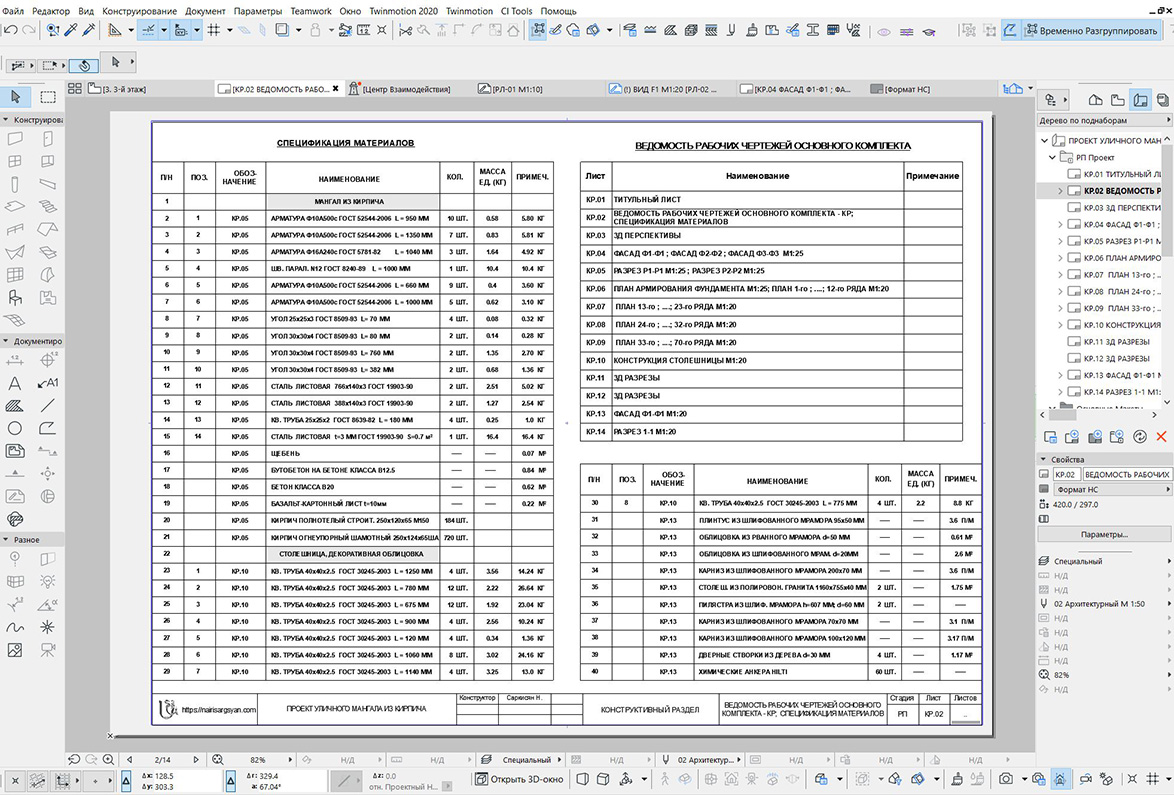1174x795 pixels.
Task: Collapse the РП Проект folder
Action: click(1052, 158)
